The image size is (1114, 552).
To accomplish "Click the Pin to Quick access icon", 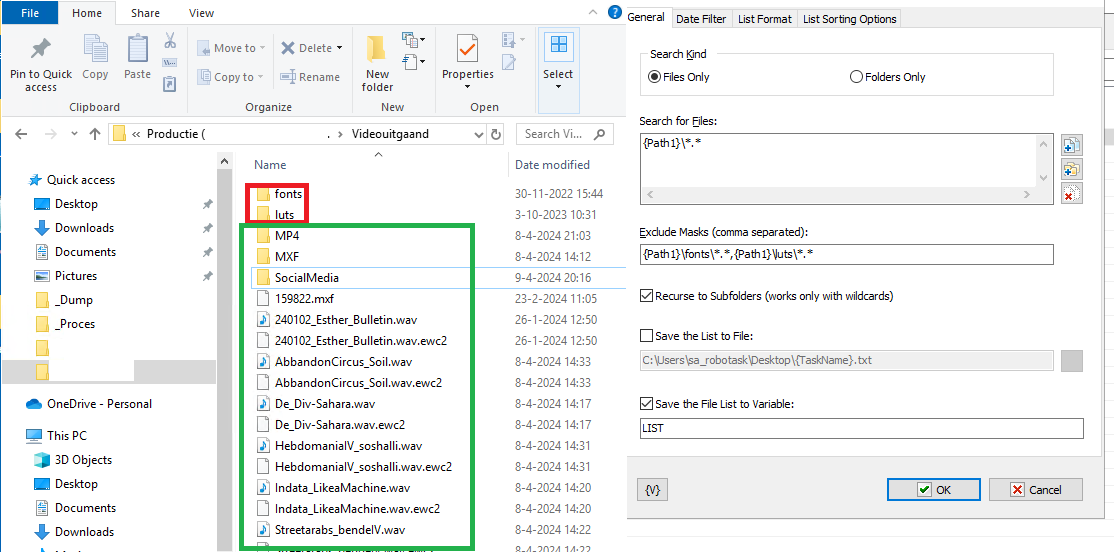I will click(x=41, y=50).
